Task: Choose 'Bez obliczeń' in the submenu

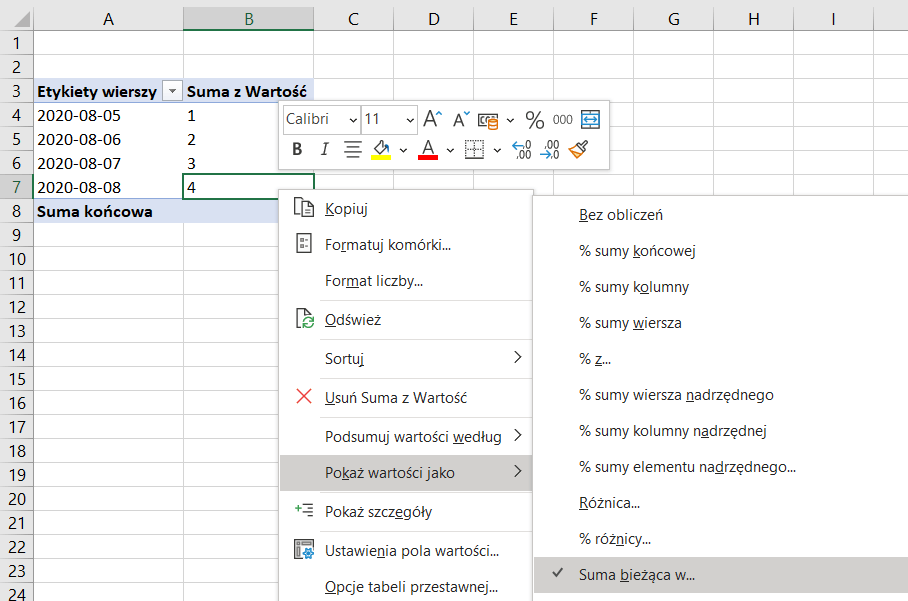Action: click(620, 215)
